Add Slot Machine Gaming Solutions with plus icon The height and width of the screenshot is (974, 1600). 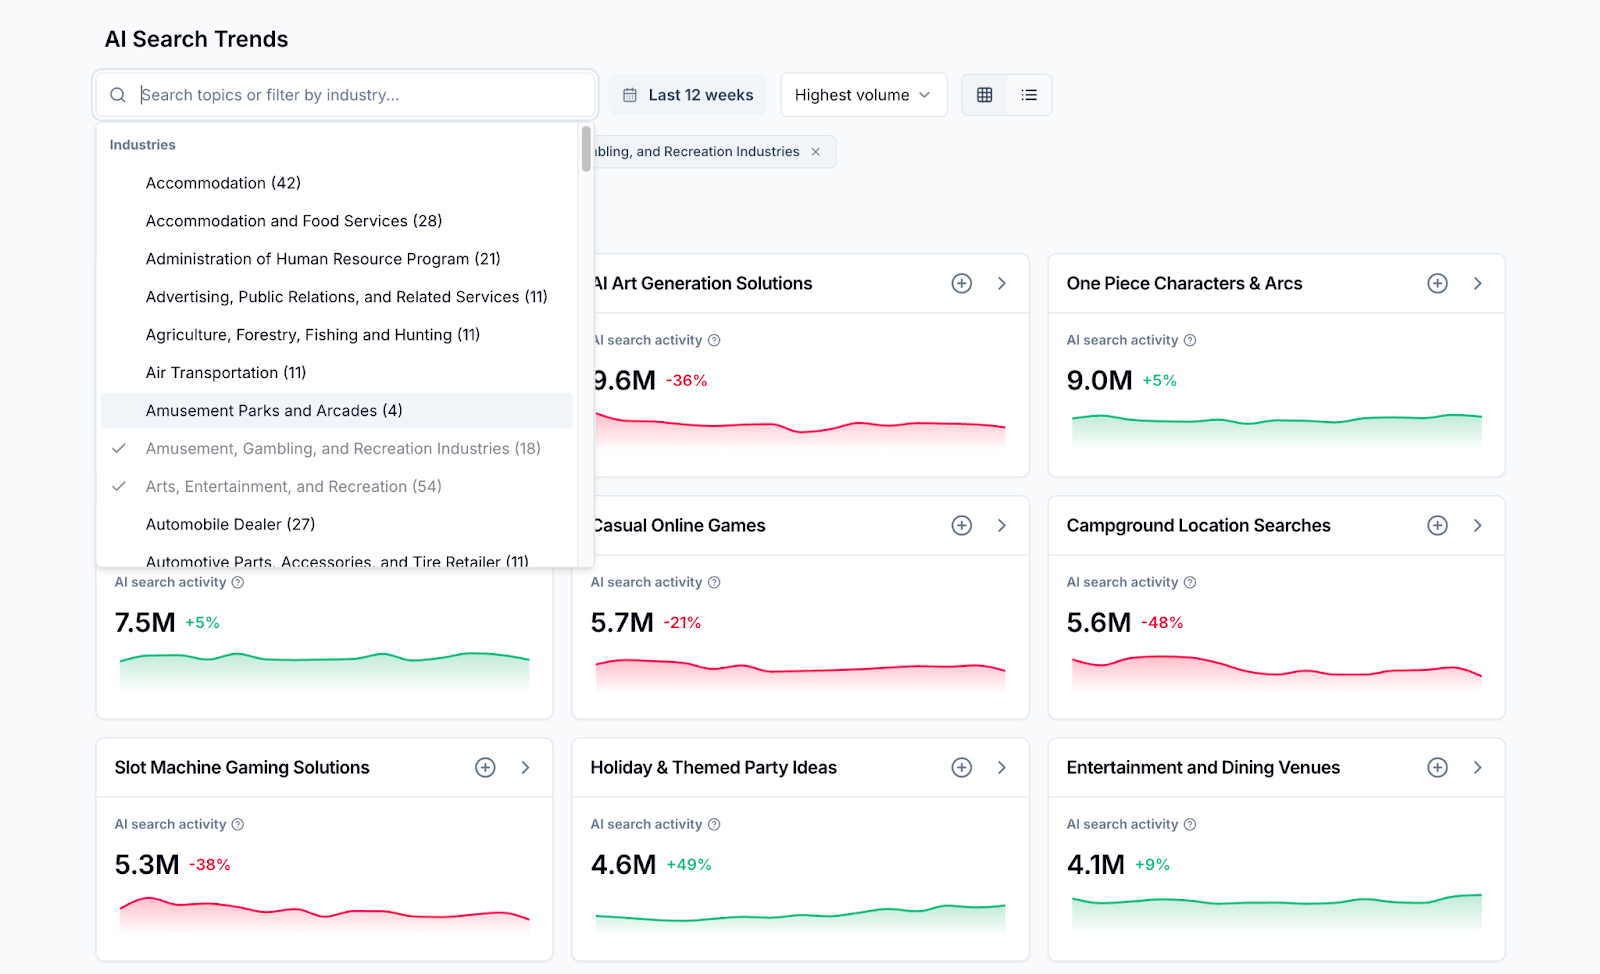coord(485,767)
